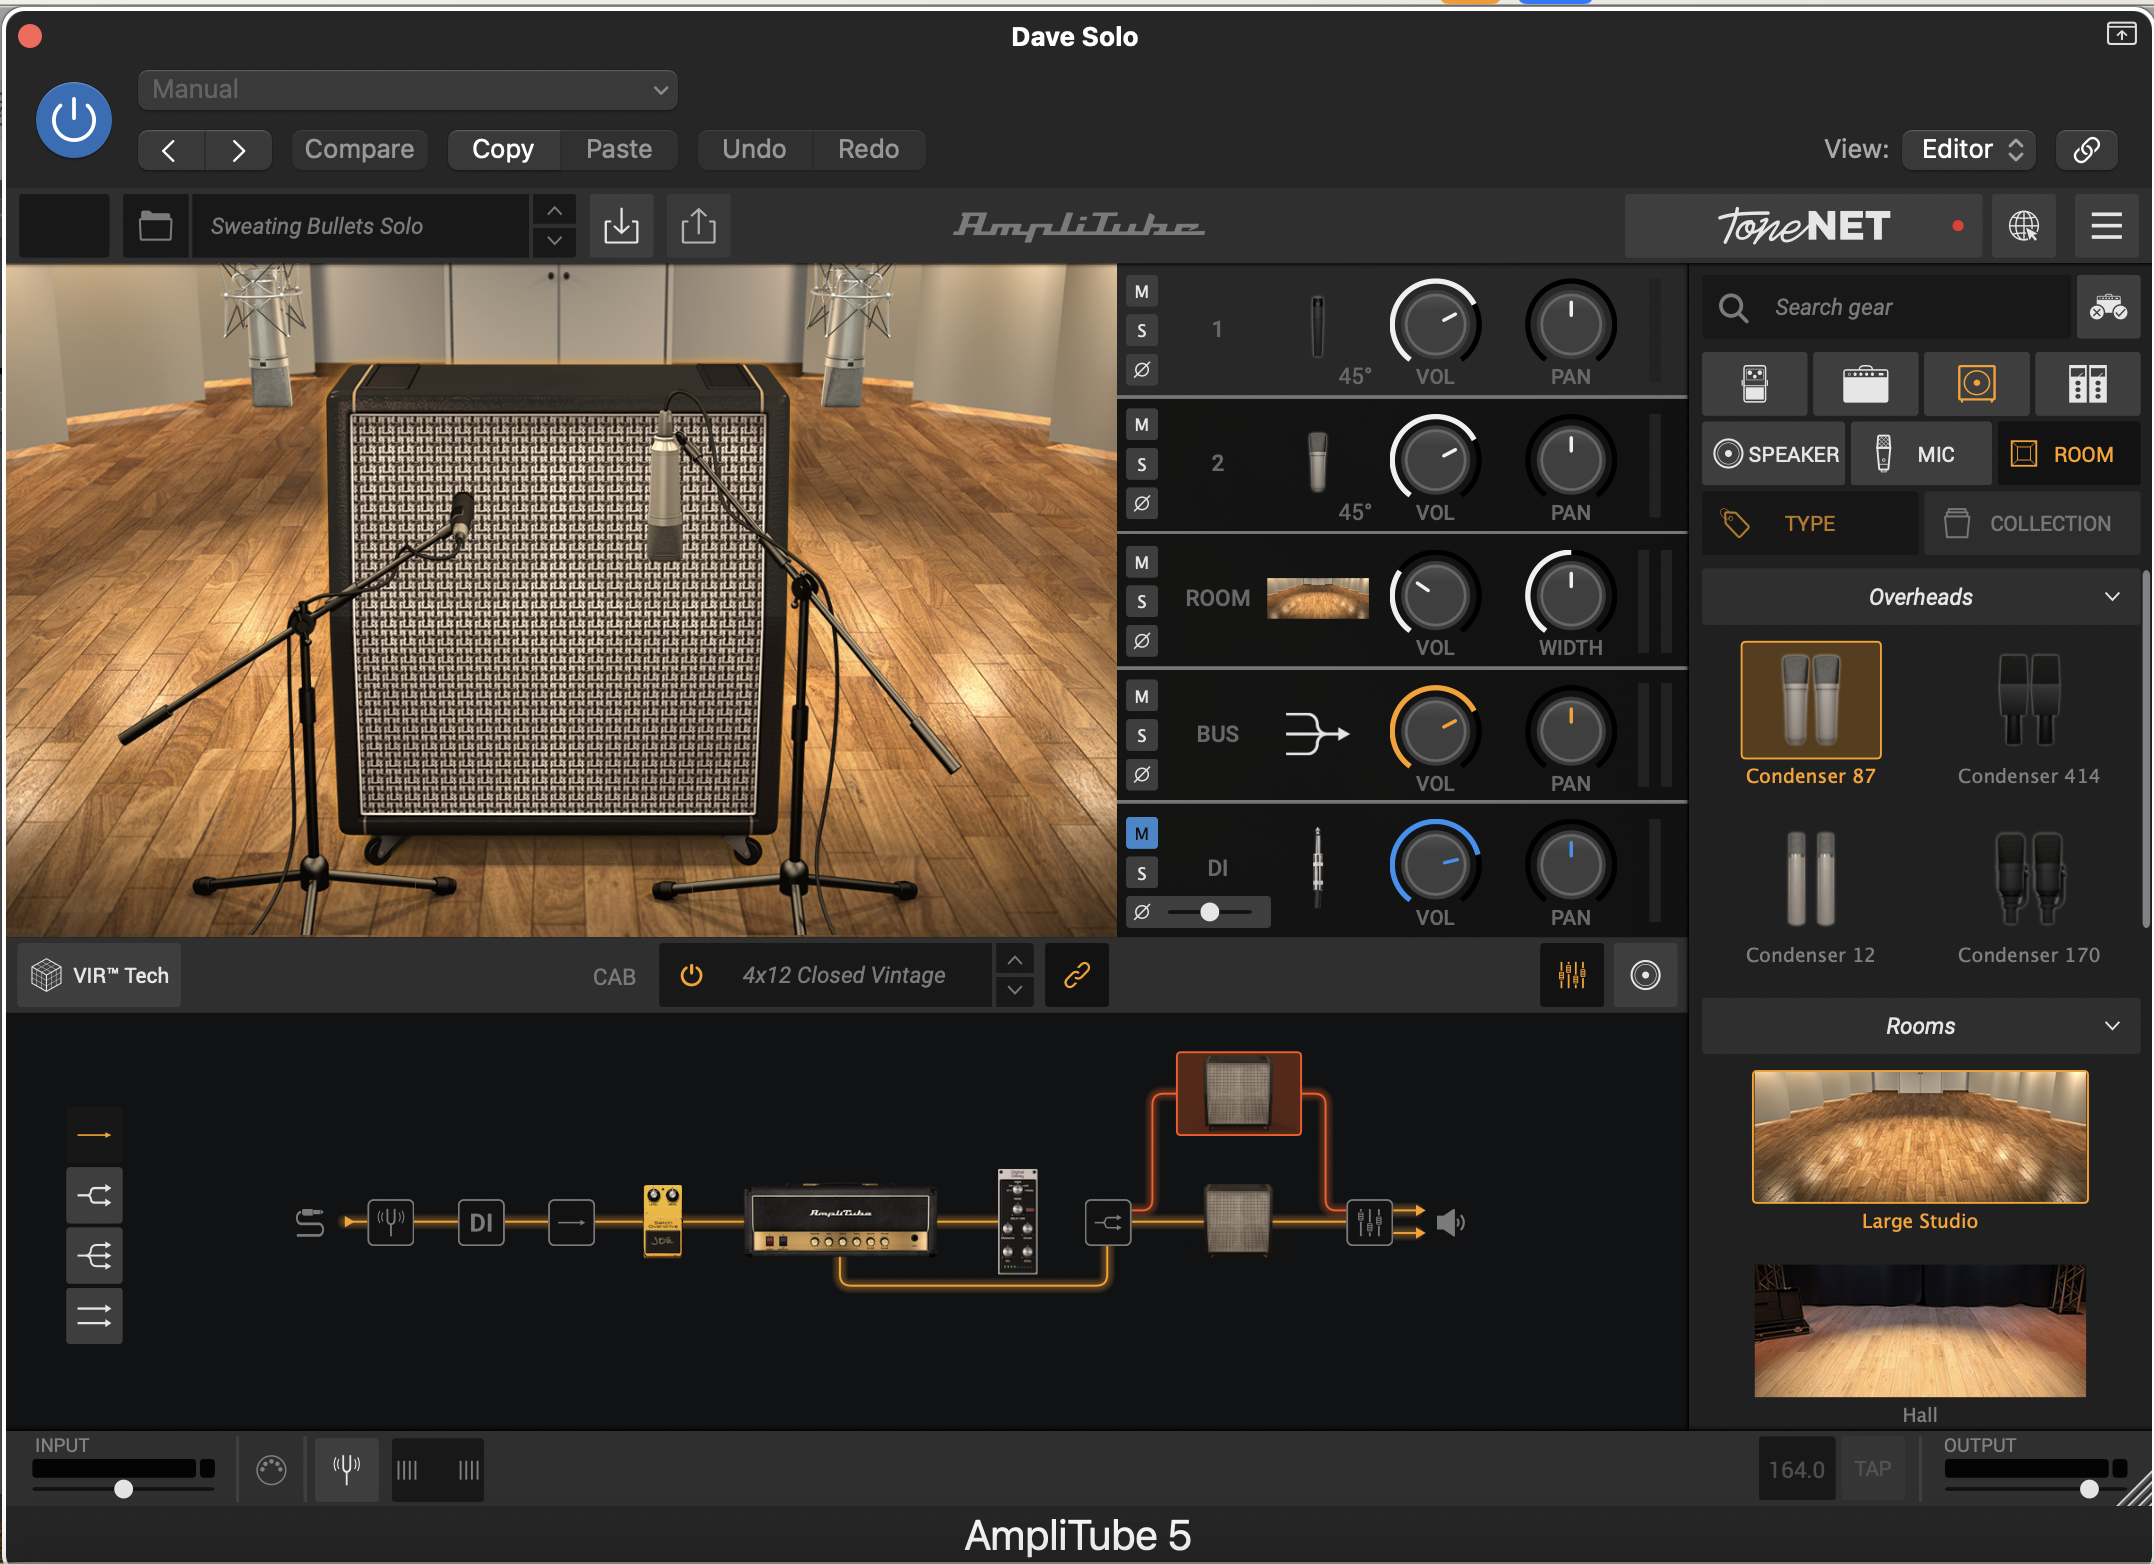Open the tuner icon in the bottom bar
The height and width of the screenshot is (1564, 2154).
pyautogui.click(x=346, y=1470)
